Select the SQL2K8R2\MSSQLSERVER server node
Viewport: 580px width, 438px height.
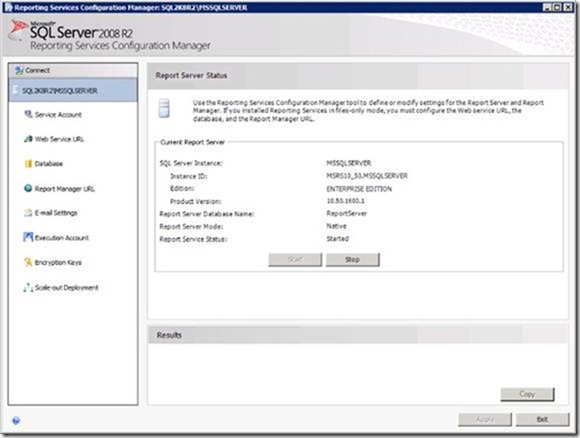73,90
